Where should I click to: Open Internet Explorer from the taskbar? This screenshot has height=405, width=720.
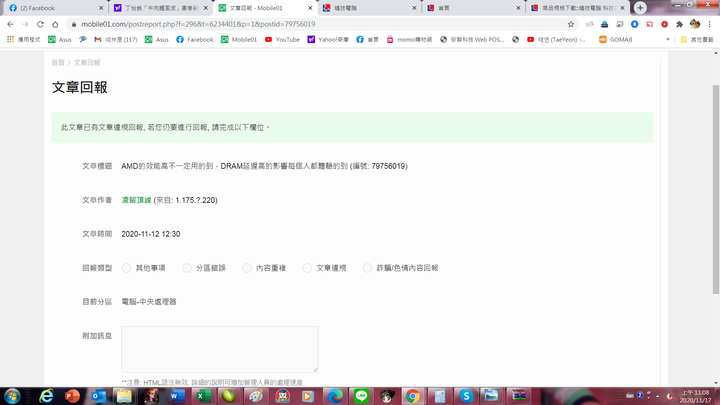point(46,396)
